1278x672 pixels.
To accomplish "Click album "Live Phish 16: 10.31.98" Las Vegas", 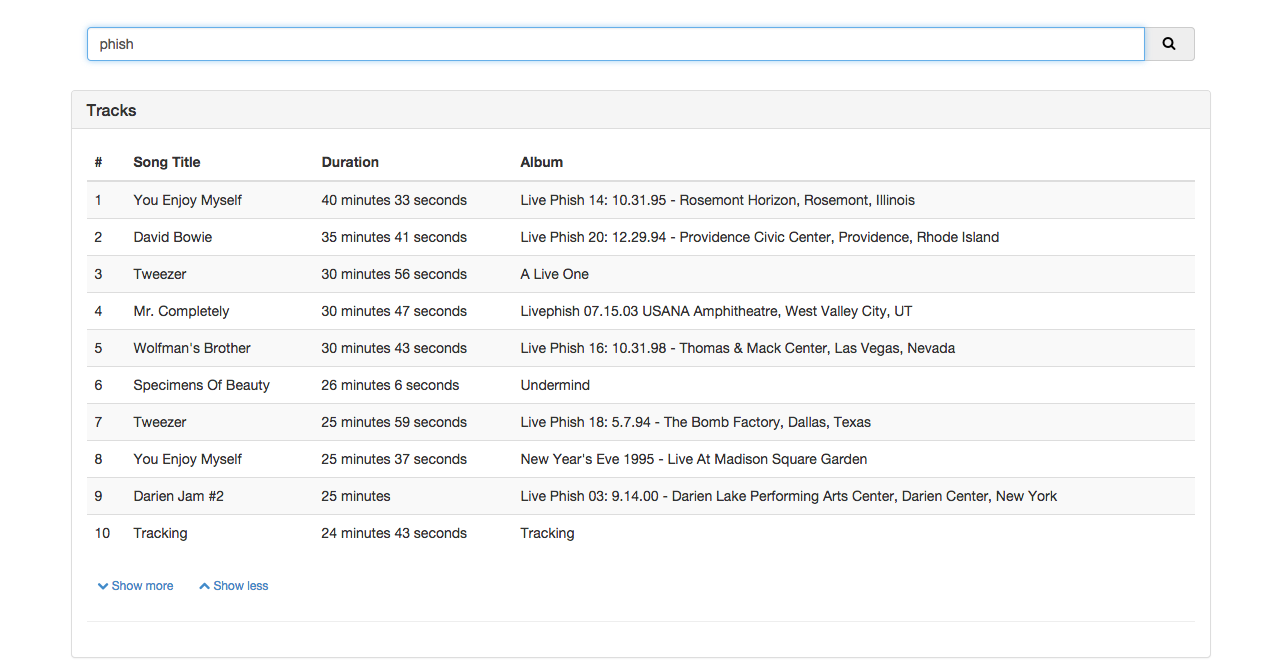I will pos(738,348).
